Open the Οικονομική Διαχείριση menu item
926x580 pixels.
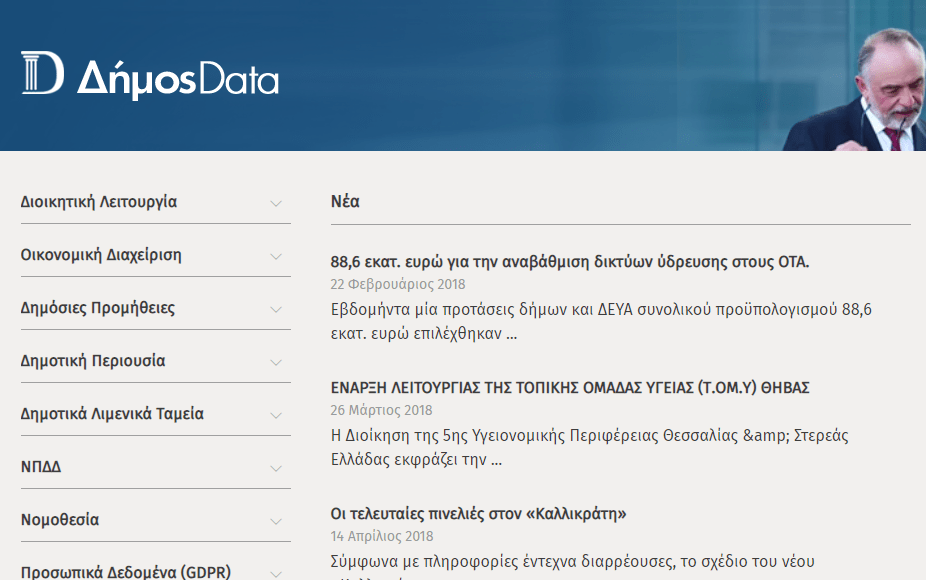click(101, 255)
